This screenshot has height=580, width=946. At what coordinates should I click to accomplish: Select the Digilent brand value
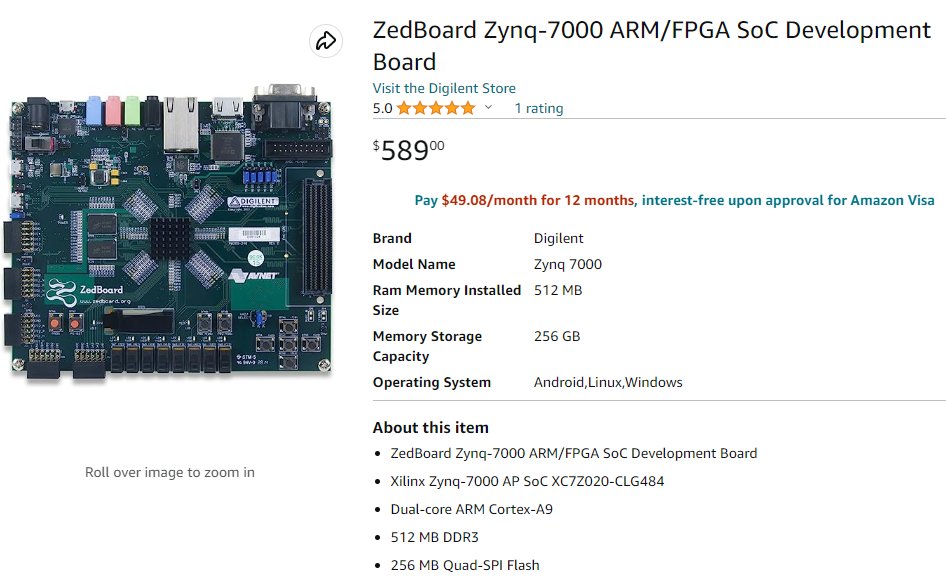coord(558,238)
